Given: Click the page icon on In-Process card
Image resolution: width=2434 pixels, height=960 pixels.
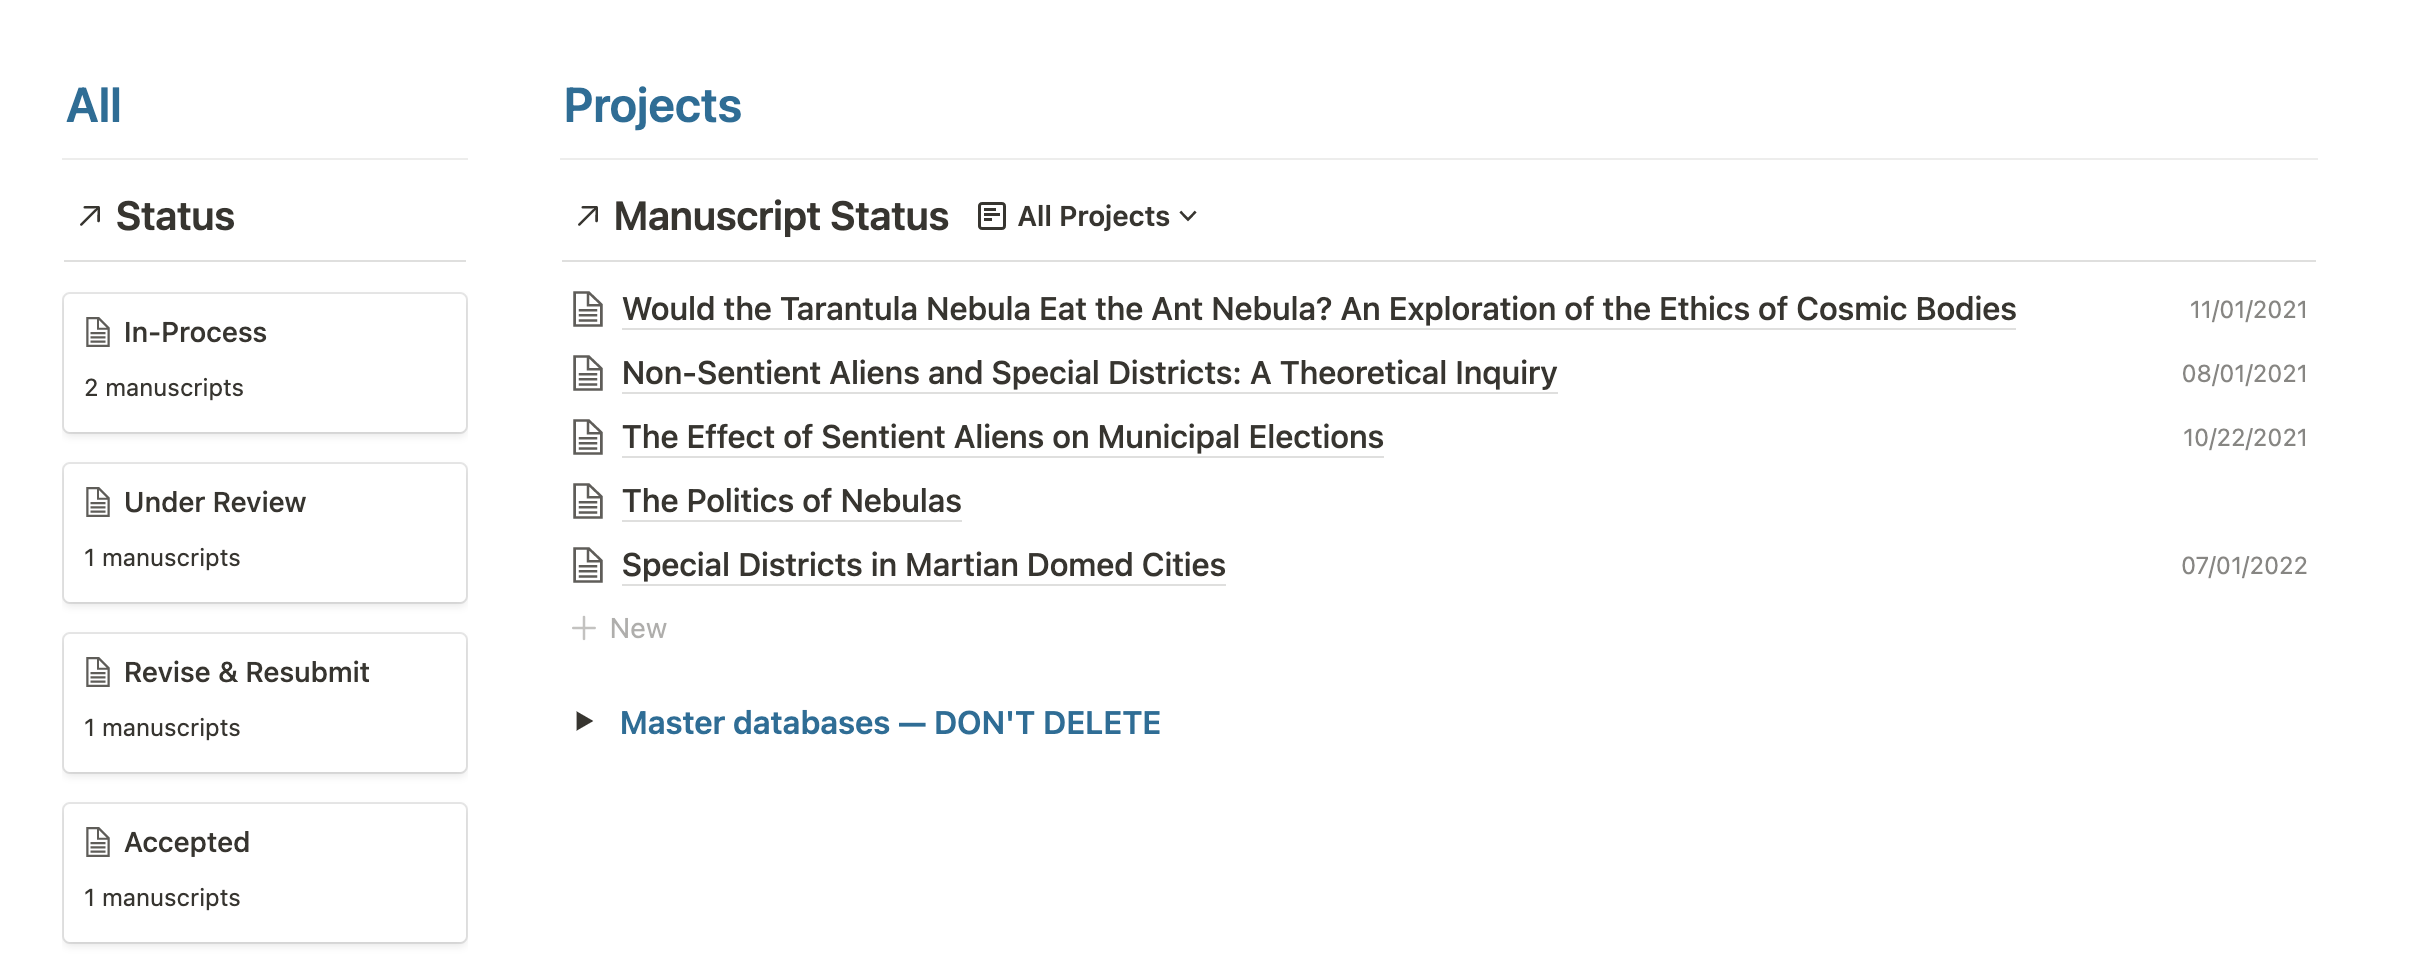Looking at the screenshot, I should [x=98, y=332].
